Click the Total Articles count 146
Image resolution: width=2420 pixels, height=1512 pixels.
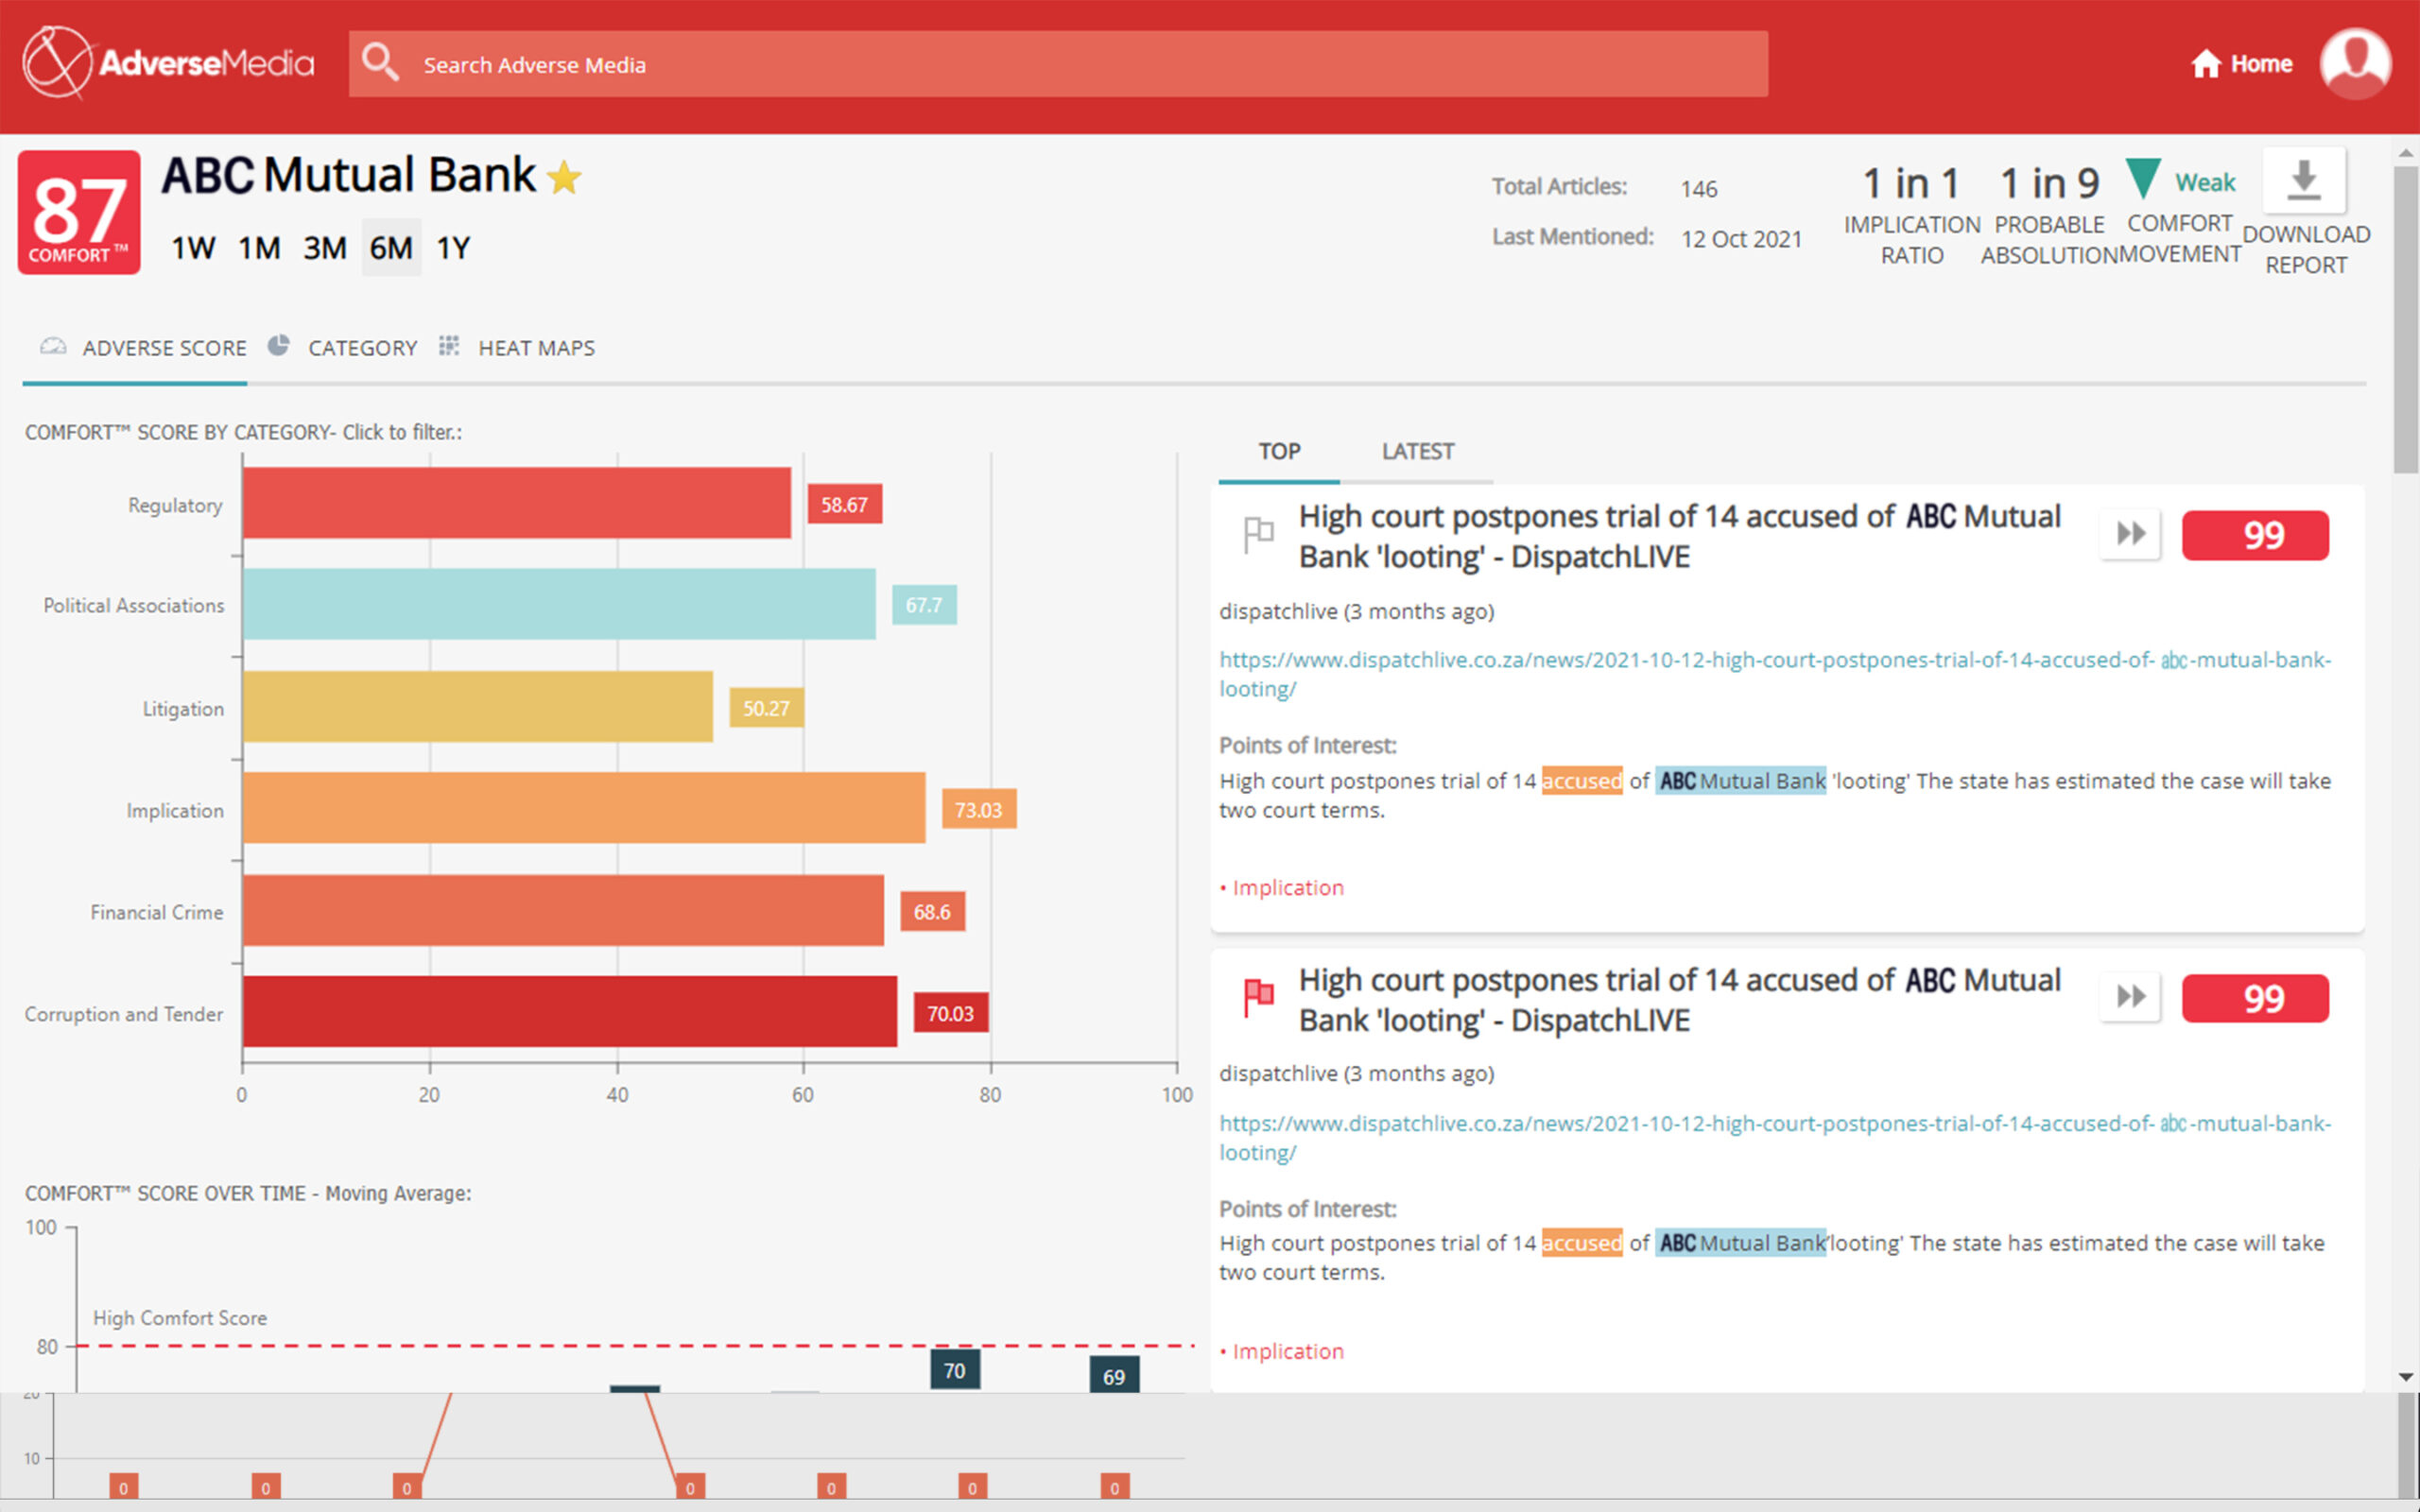point(1699,189)
